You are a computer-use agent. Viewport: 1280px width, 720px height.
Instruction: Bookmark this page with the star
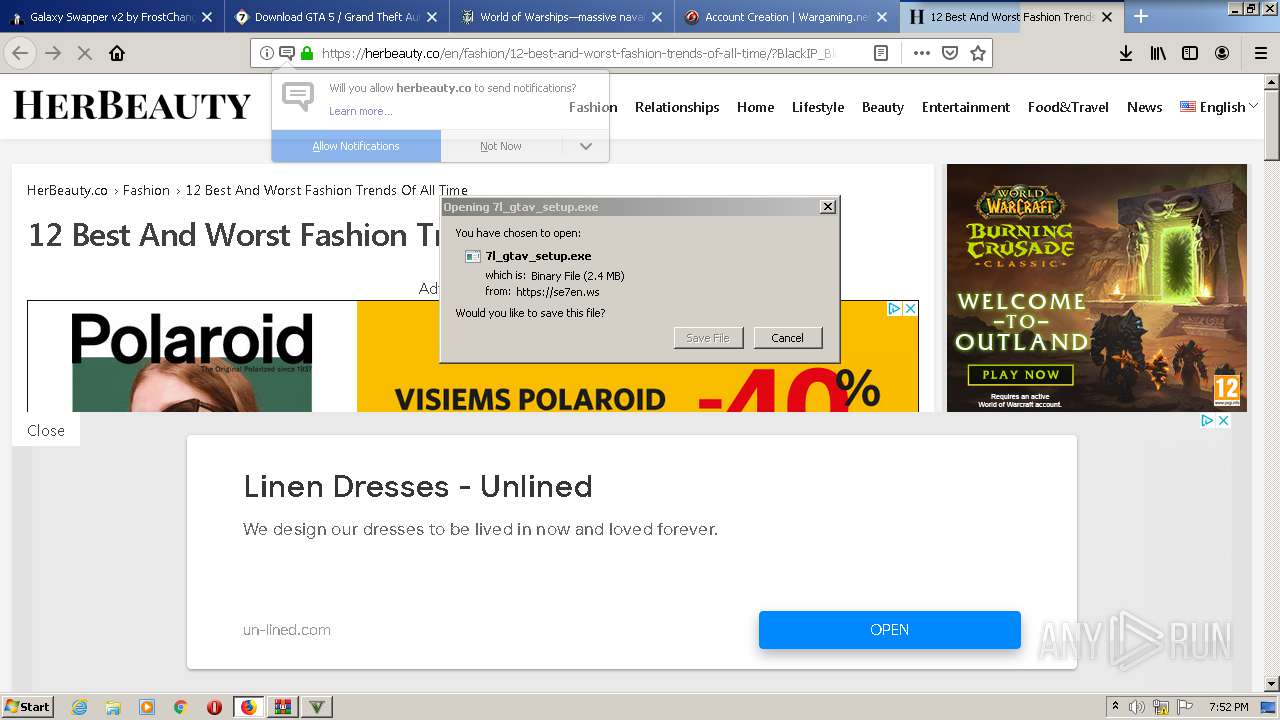[978, 53]
